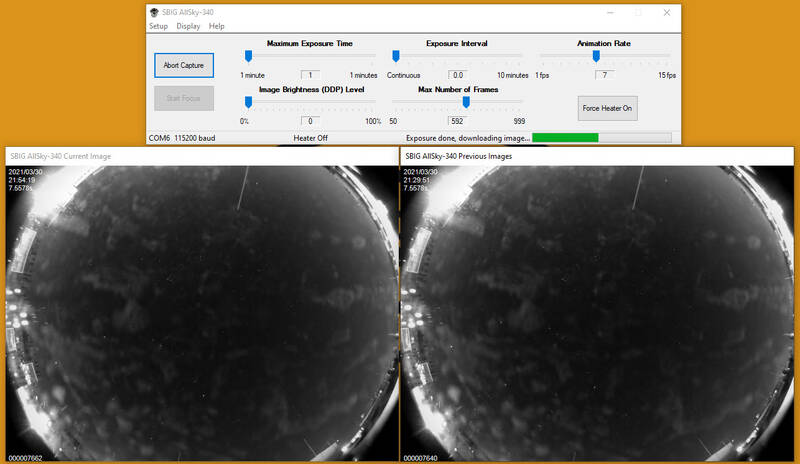Open the Help menu
Screen dimensions: 800x464
[217, 26]
